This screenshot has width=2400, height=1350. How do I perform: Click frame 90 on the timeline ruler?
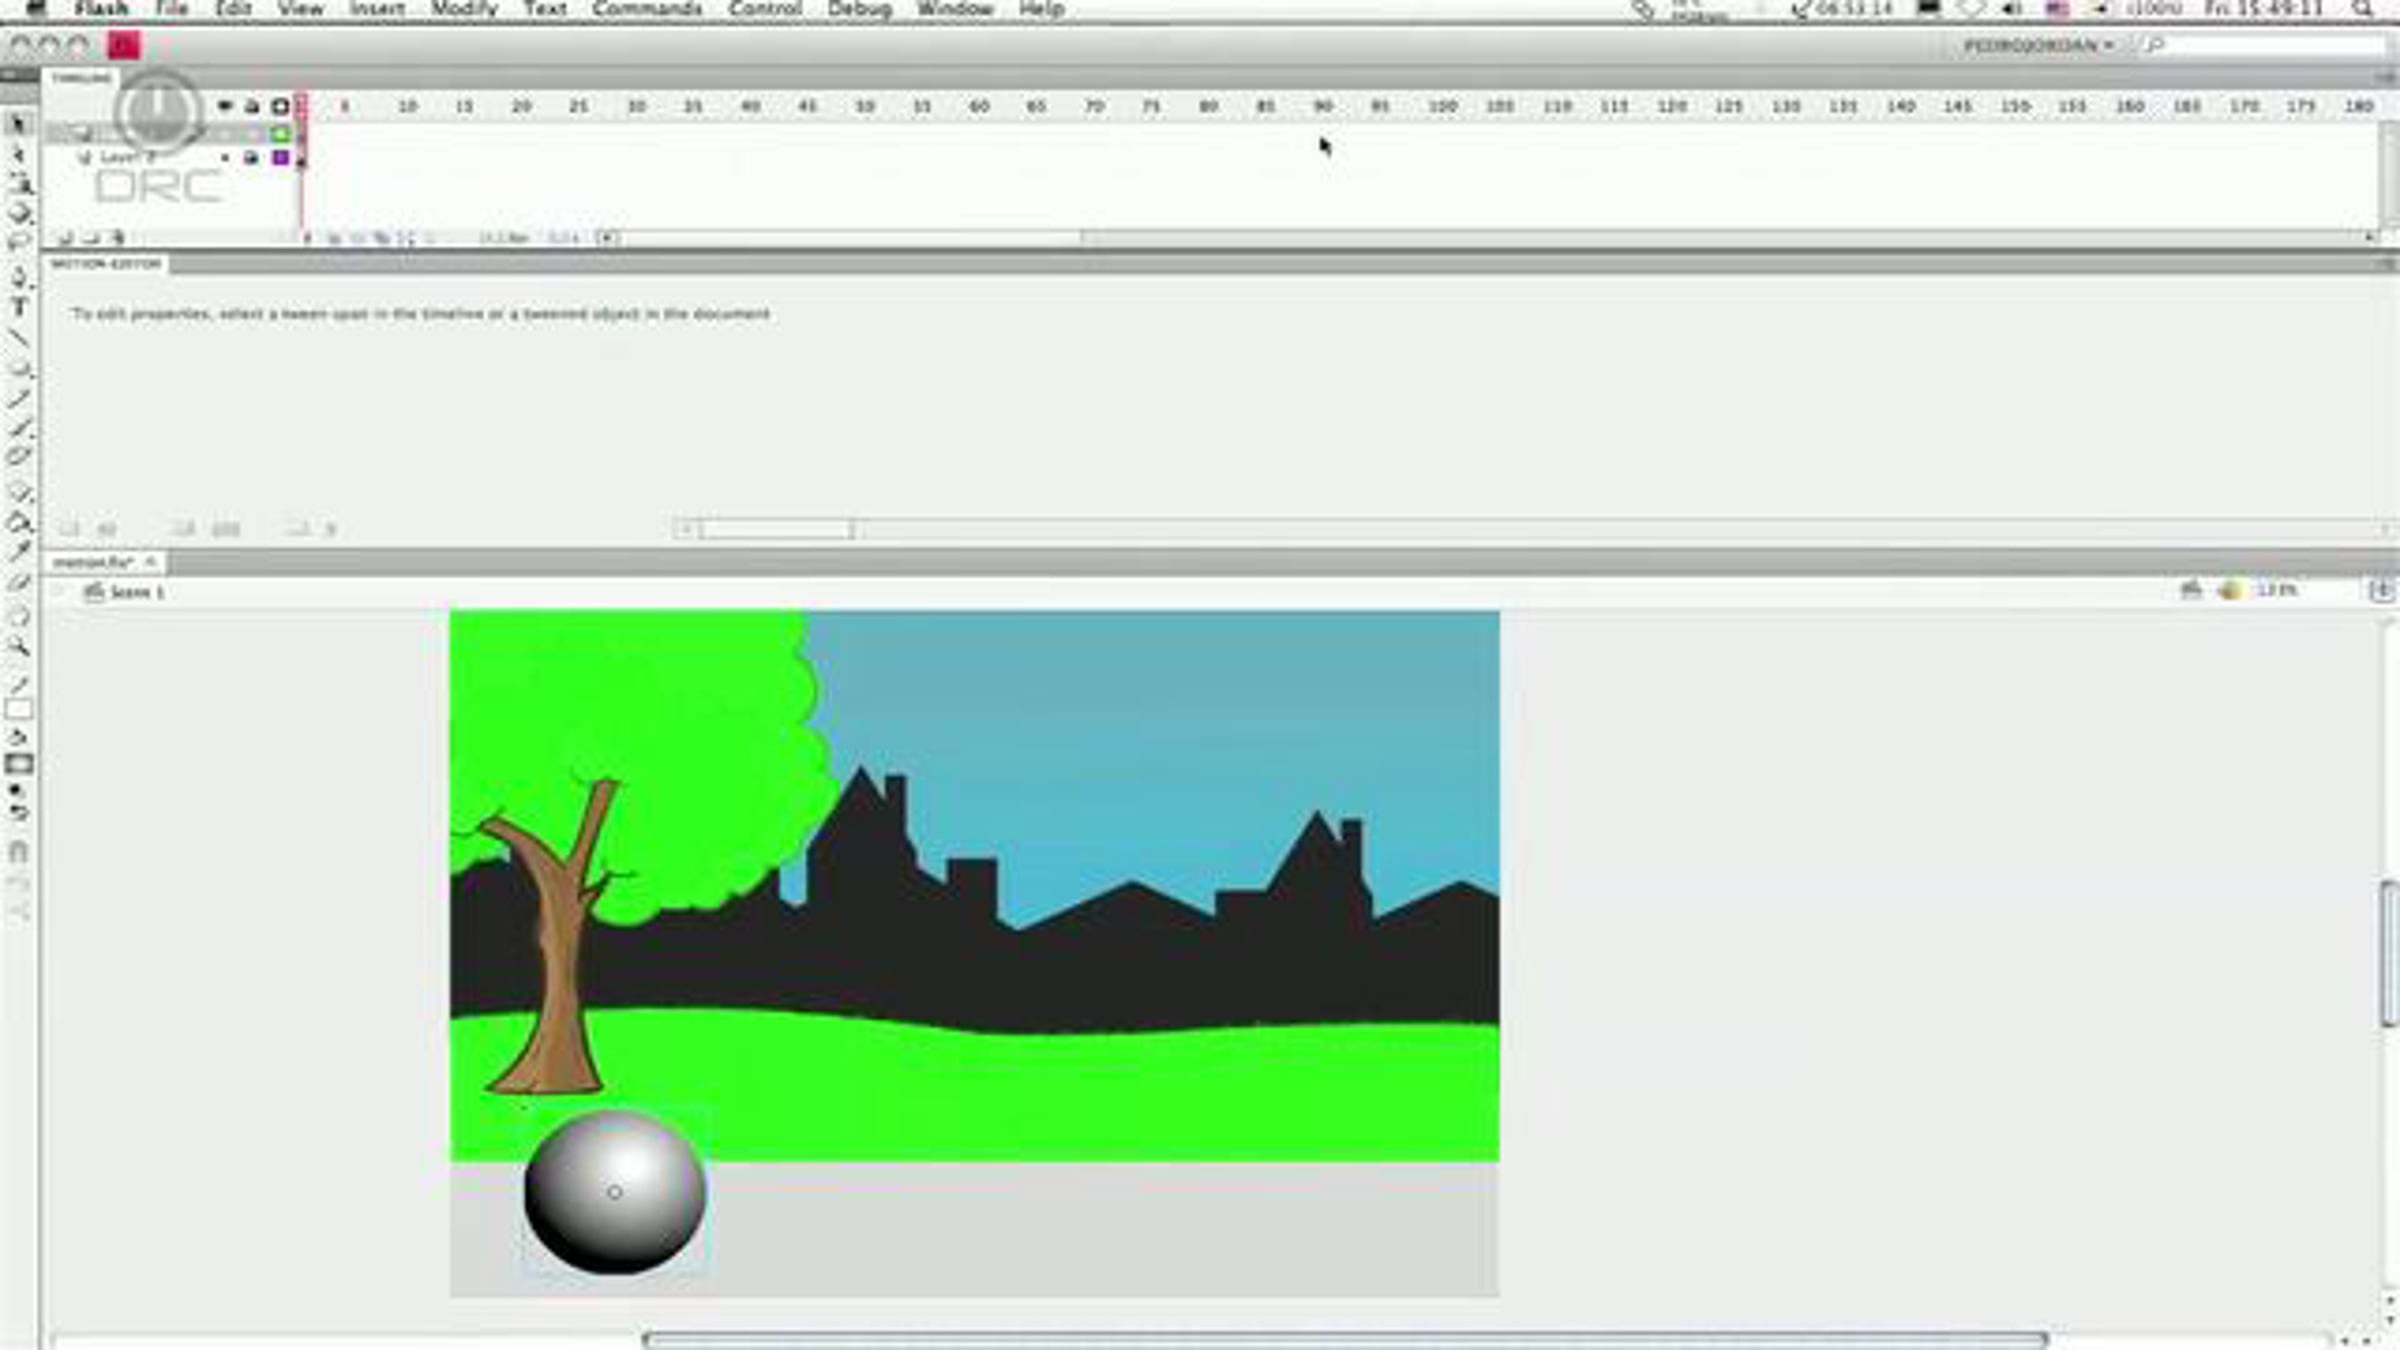pos(1322,106)
